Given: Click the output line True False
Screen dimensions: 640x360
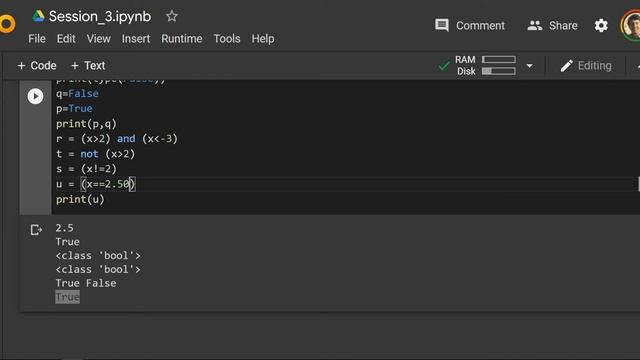Looking at the screenshot, I should [86, 283].
